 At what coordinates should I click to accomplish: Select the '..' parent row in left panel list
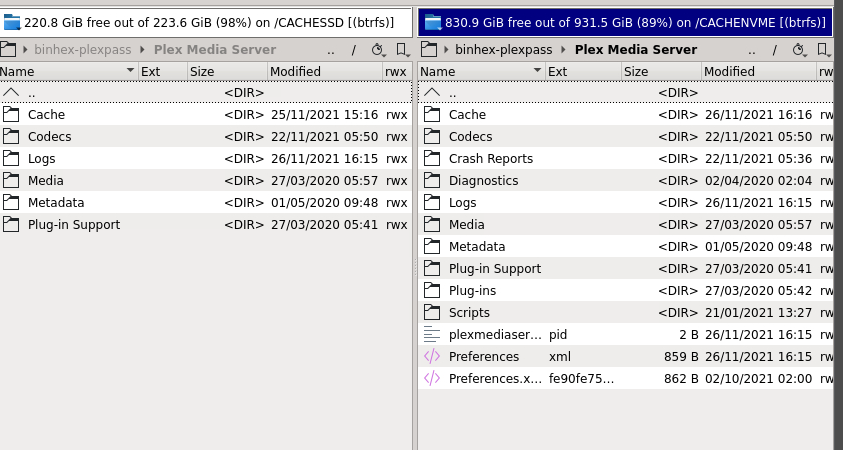pos(206,92)
